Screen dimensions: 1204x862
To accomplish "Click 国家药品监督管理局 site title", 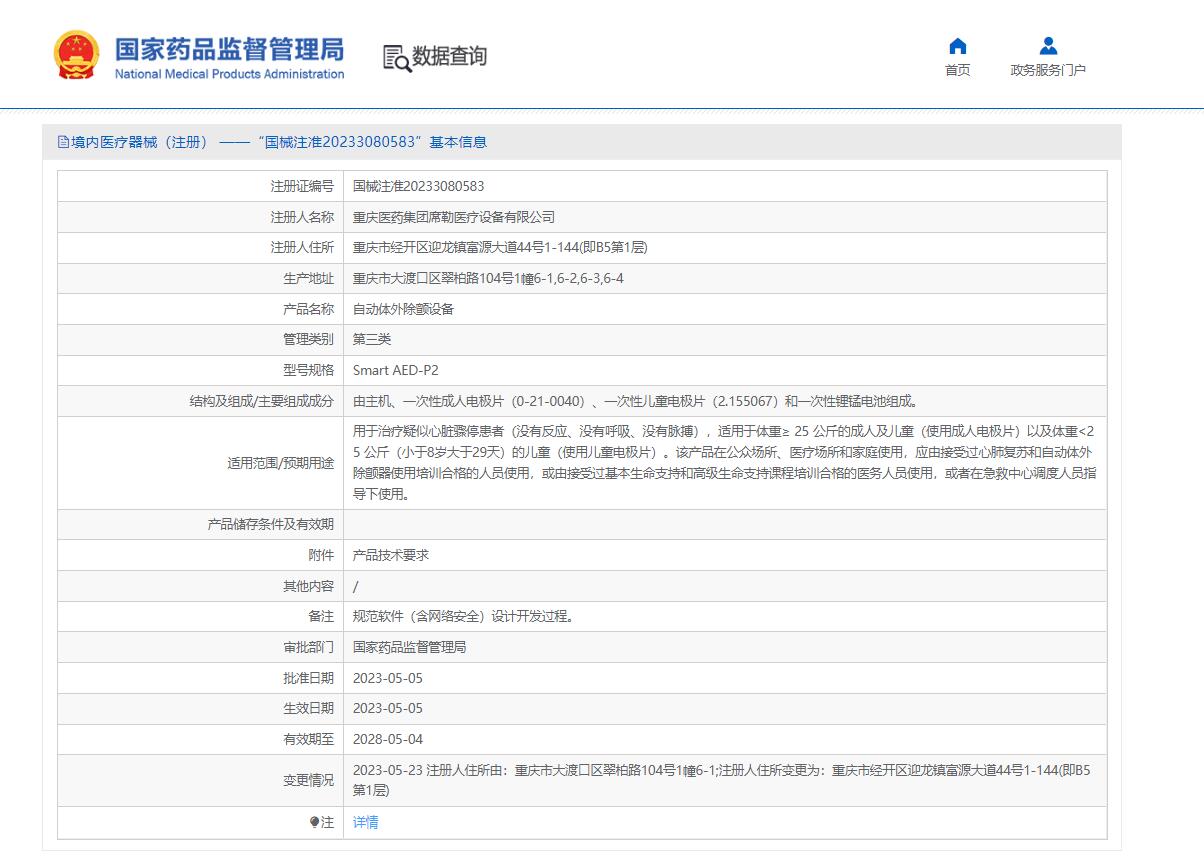I will [229, 48].
